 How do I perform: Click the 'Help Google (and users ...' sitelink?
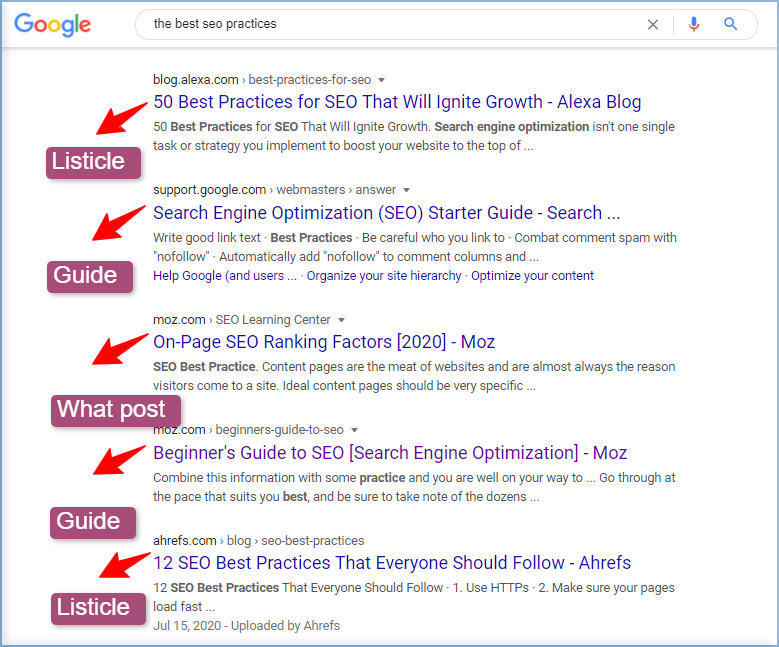pos(225,276)
